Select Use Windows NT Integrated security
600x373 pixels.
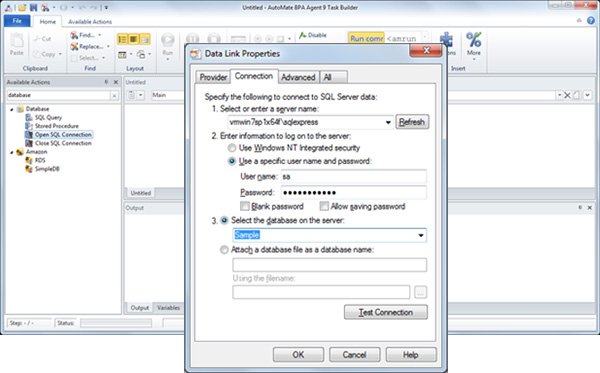coord(232,148)
